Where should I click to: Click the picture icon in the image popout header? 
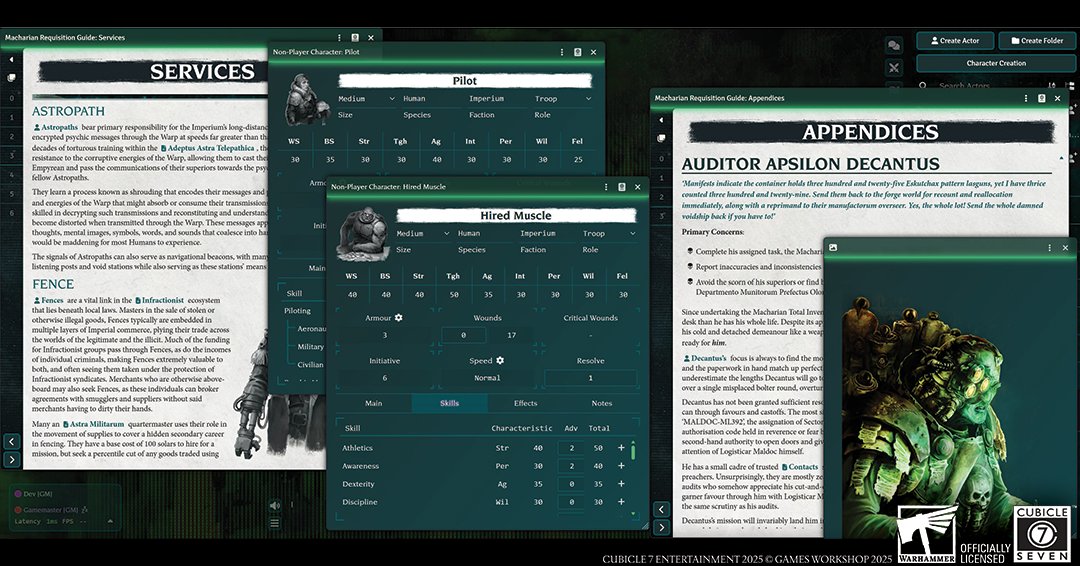pos(833,247)
